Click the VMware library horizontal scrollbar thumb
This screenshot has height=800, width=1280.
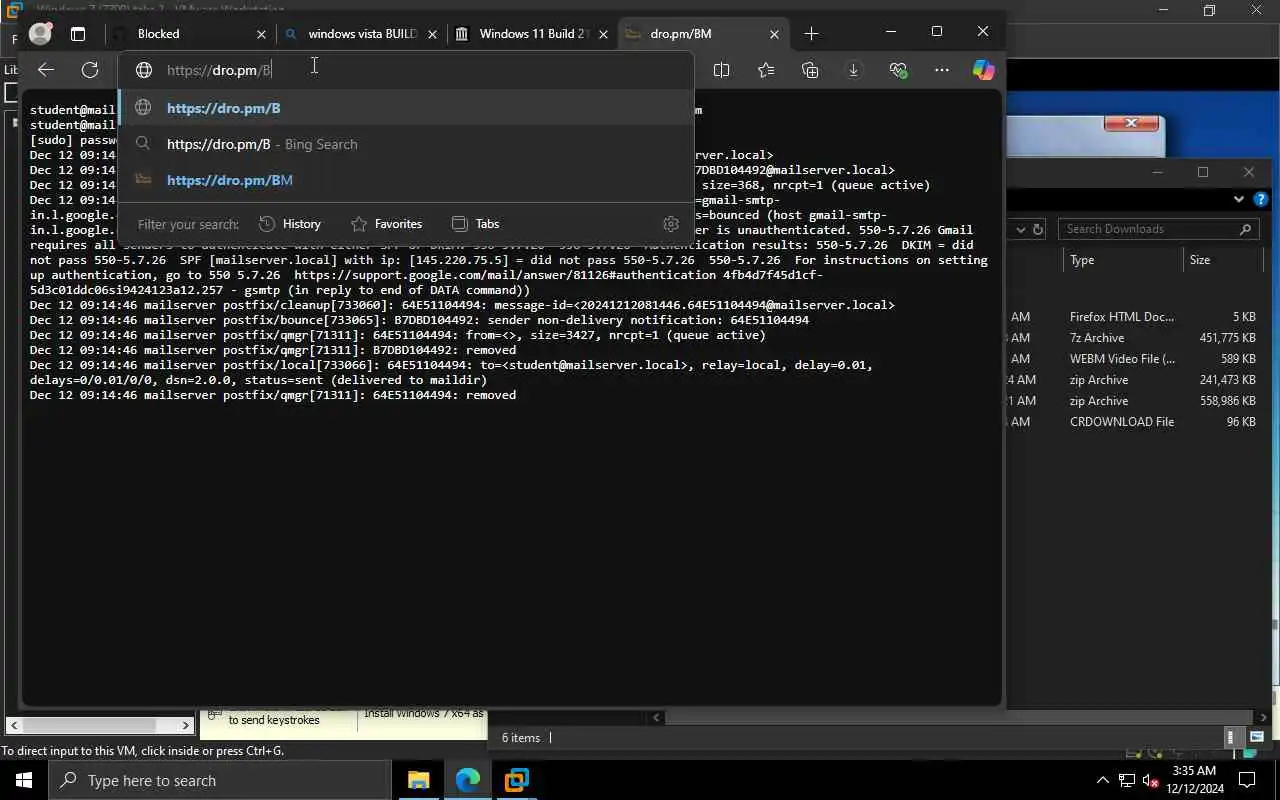(90, 725)
